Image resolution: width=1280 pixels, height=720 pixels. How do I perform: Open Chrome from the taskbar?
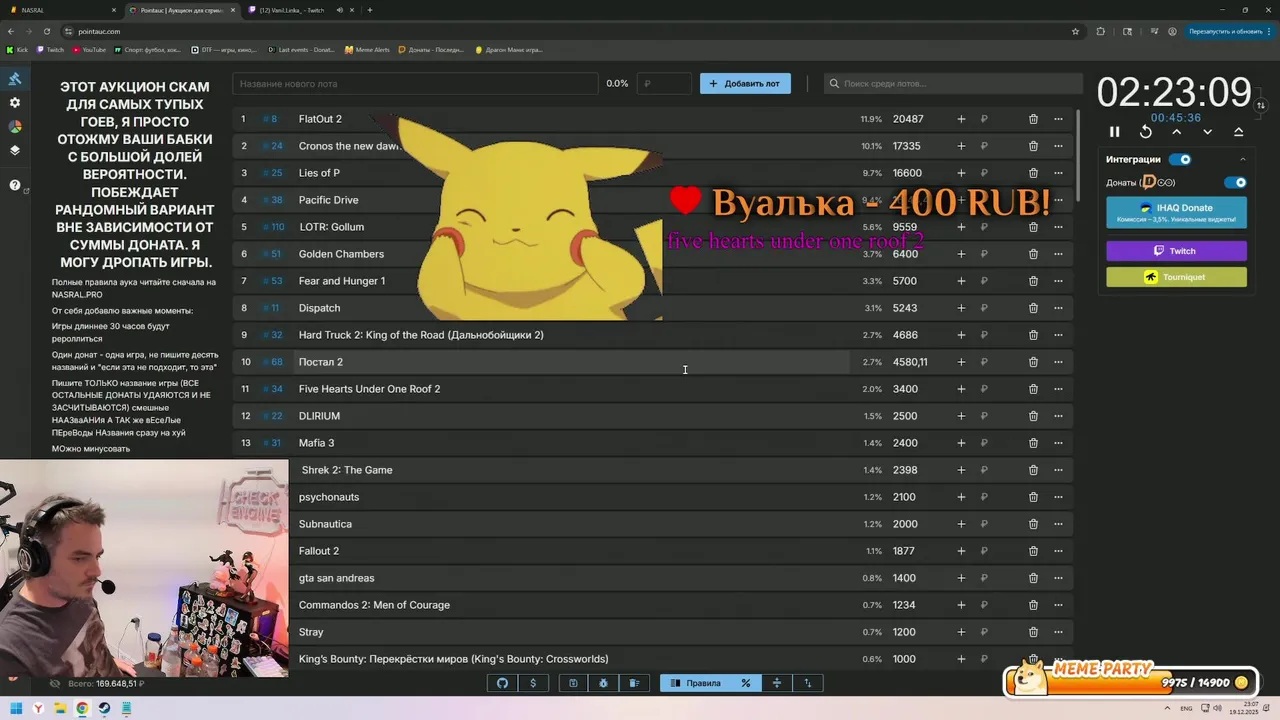coord(82,708)
